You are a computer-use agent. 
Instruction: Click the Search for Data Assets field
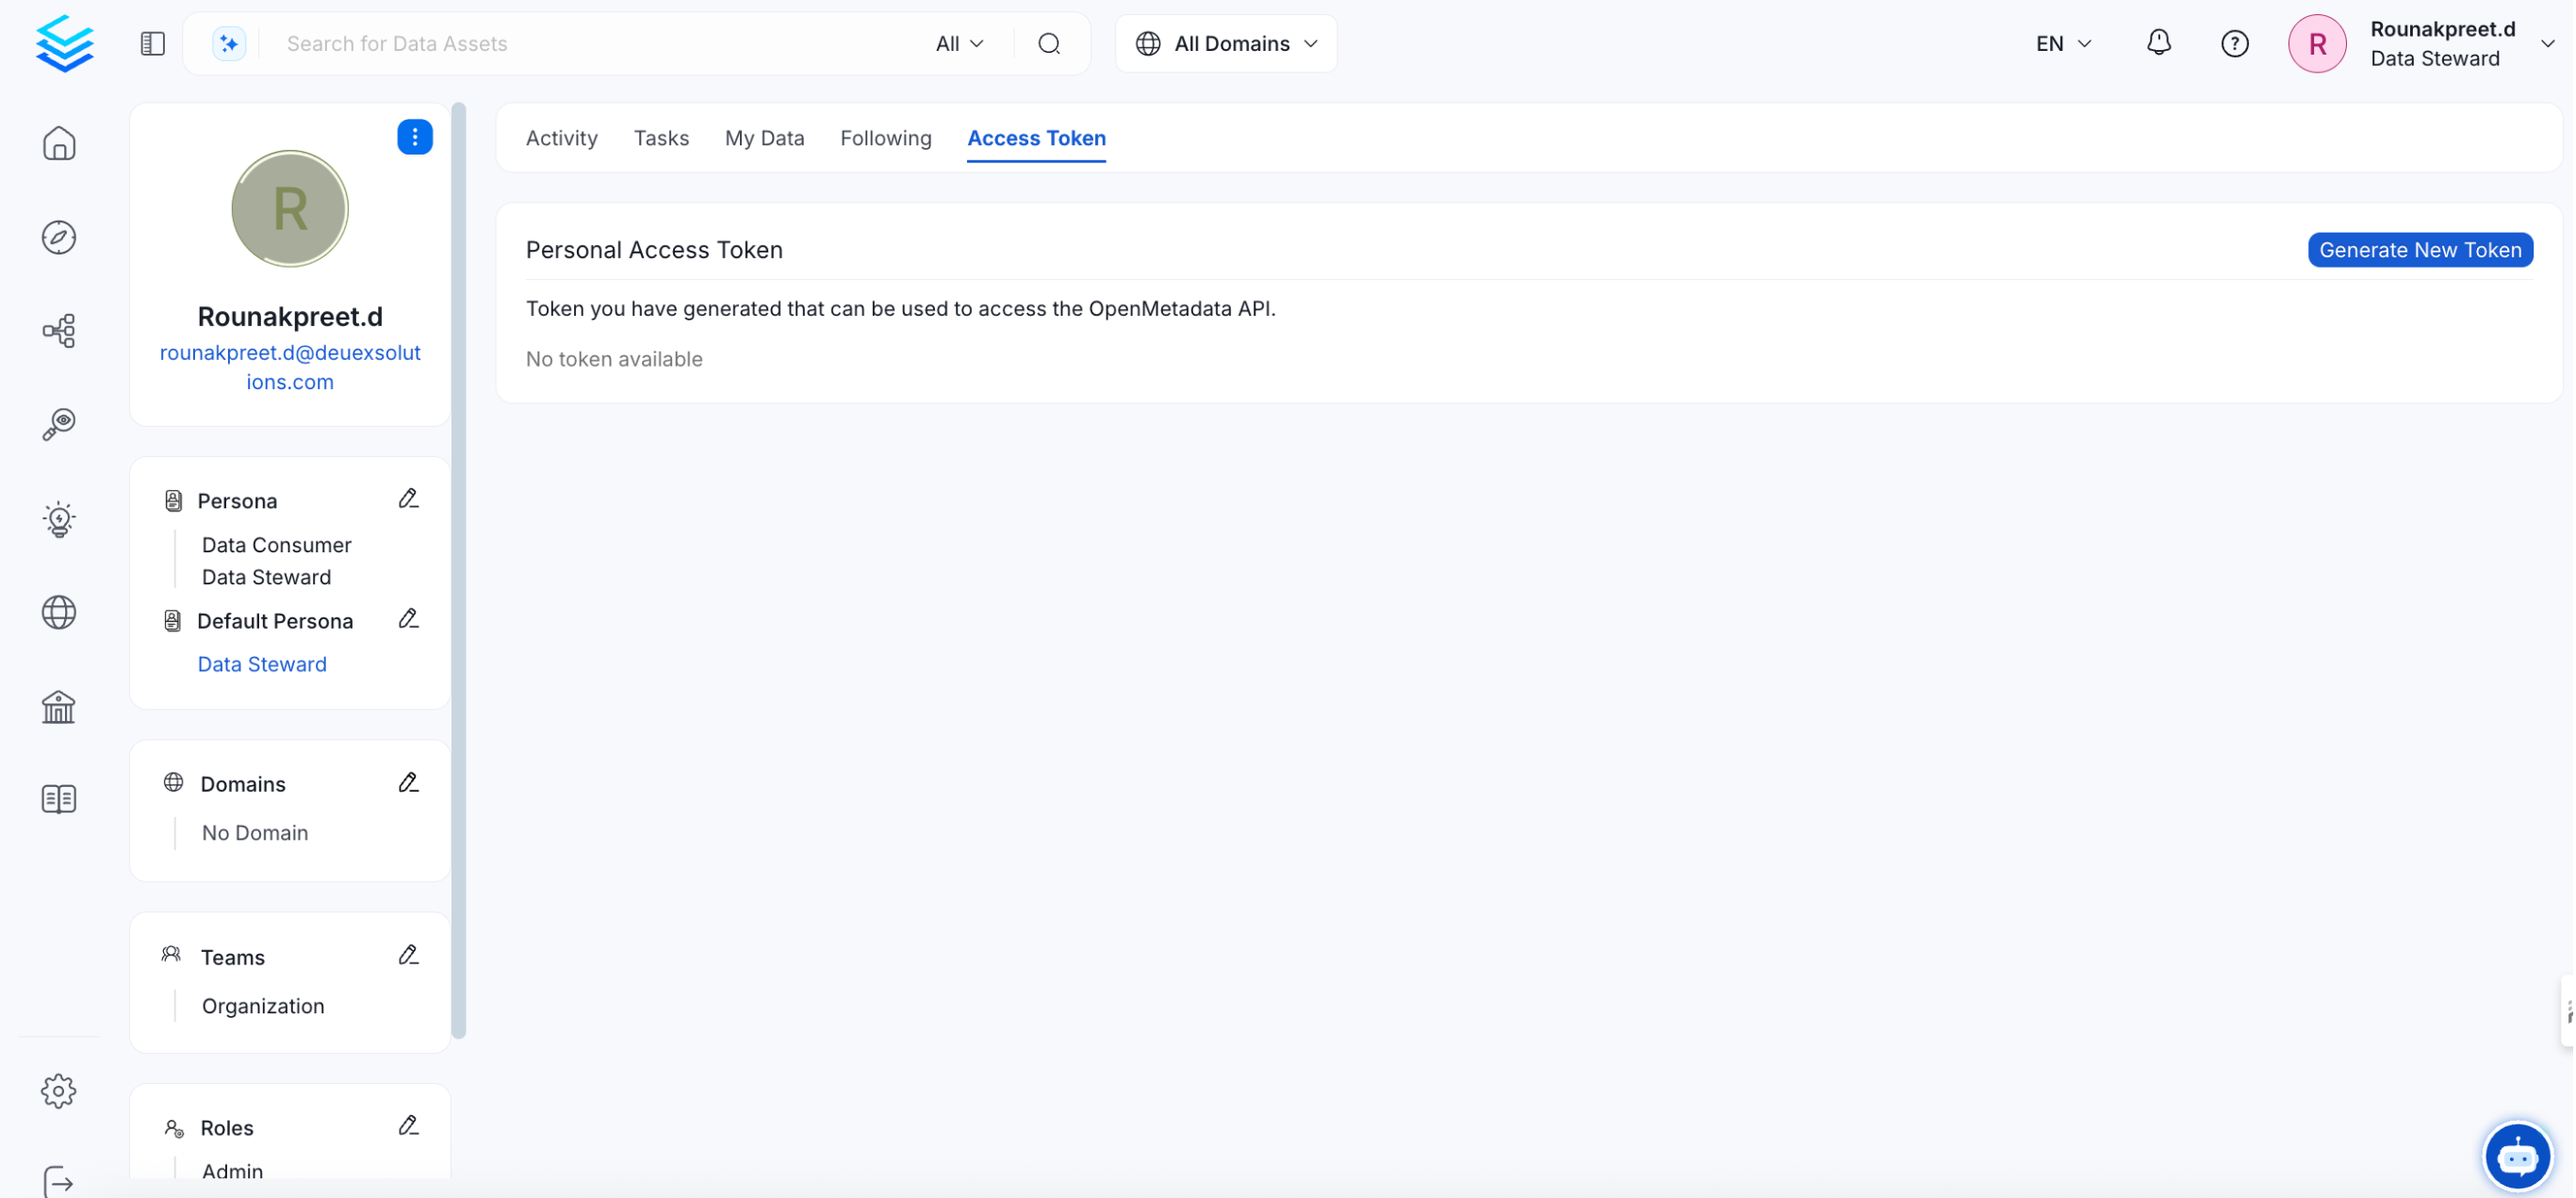pyautogui.click(x=600, y=43)
